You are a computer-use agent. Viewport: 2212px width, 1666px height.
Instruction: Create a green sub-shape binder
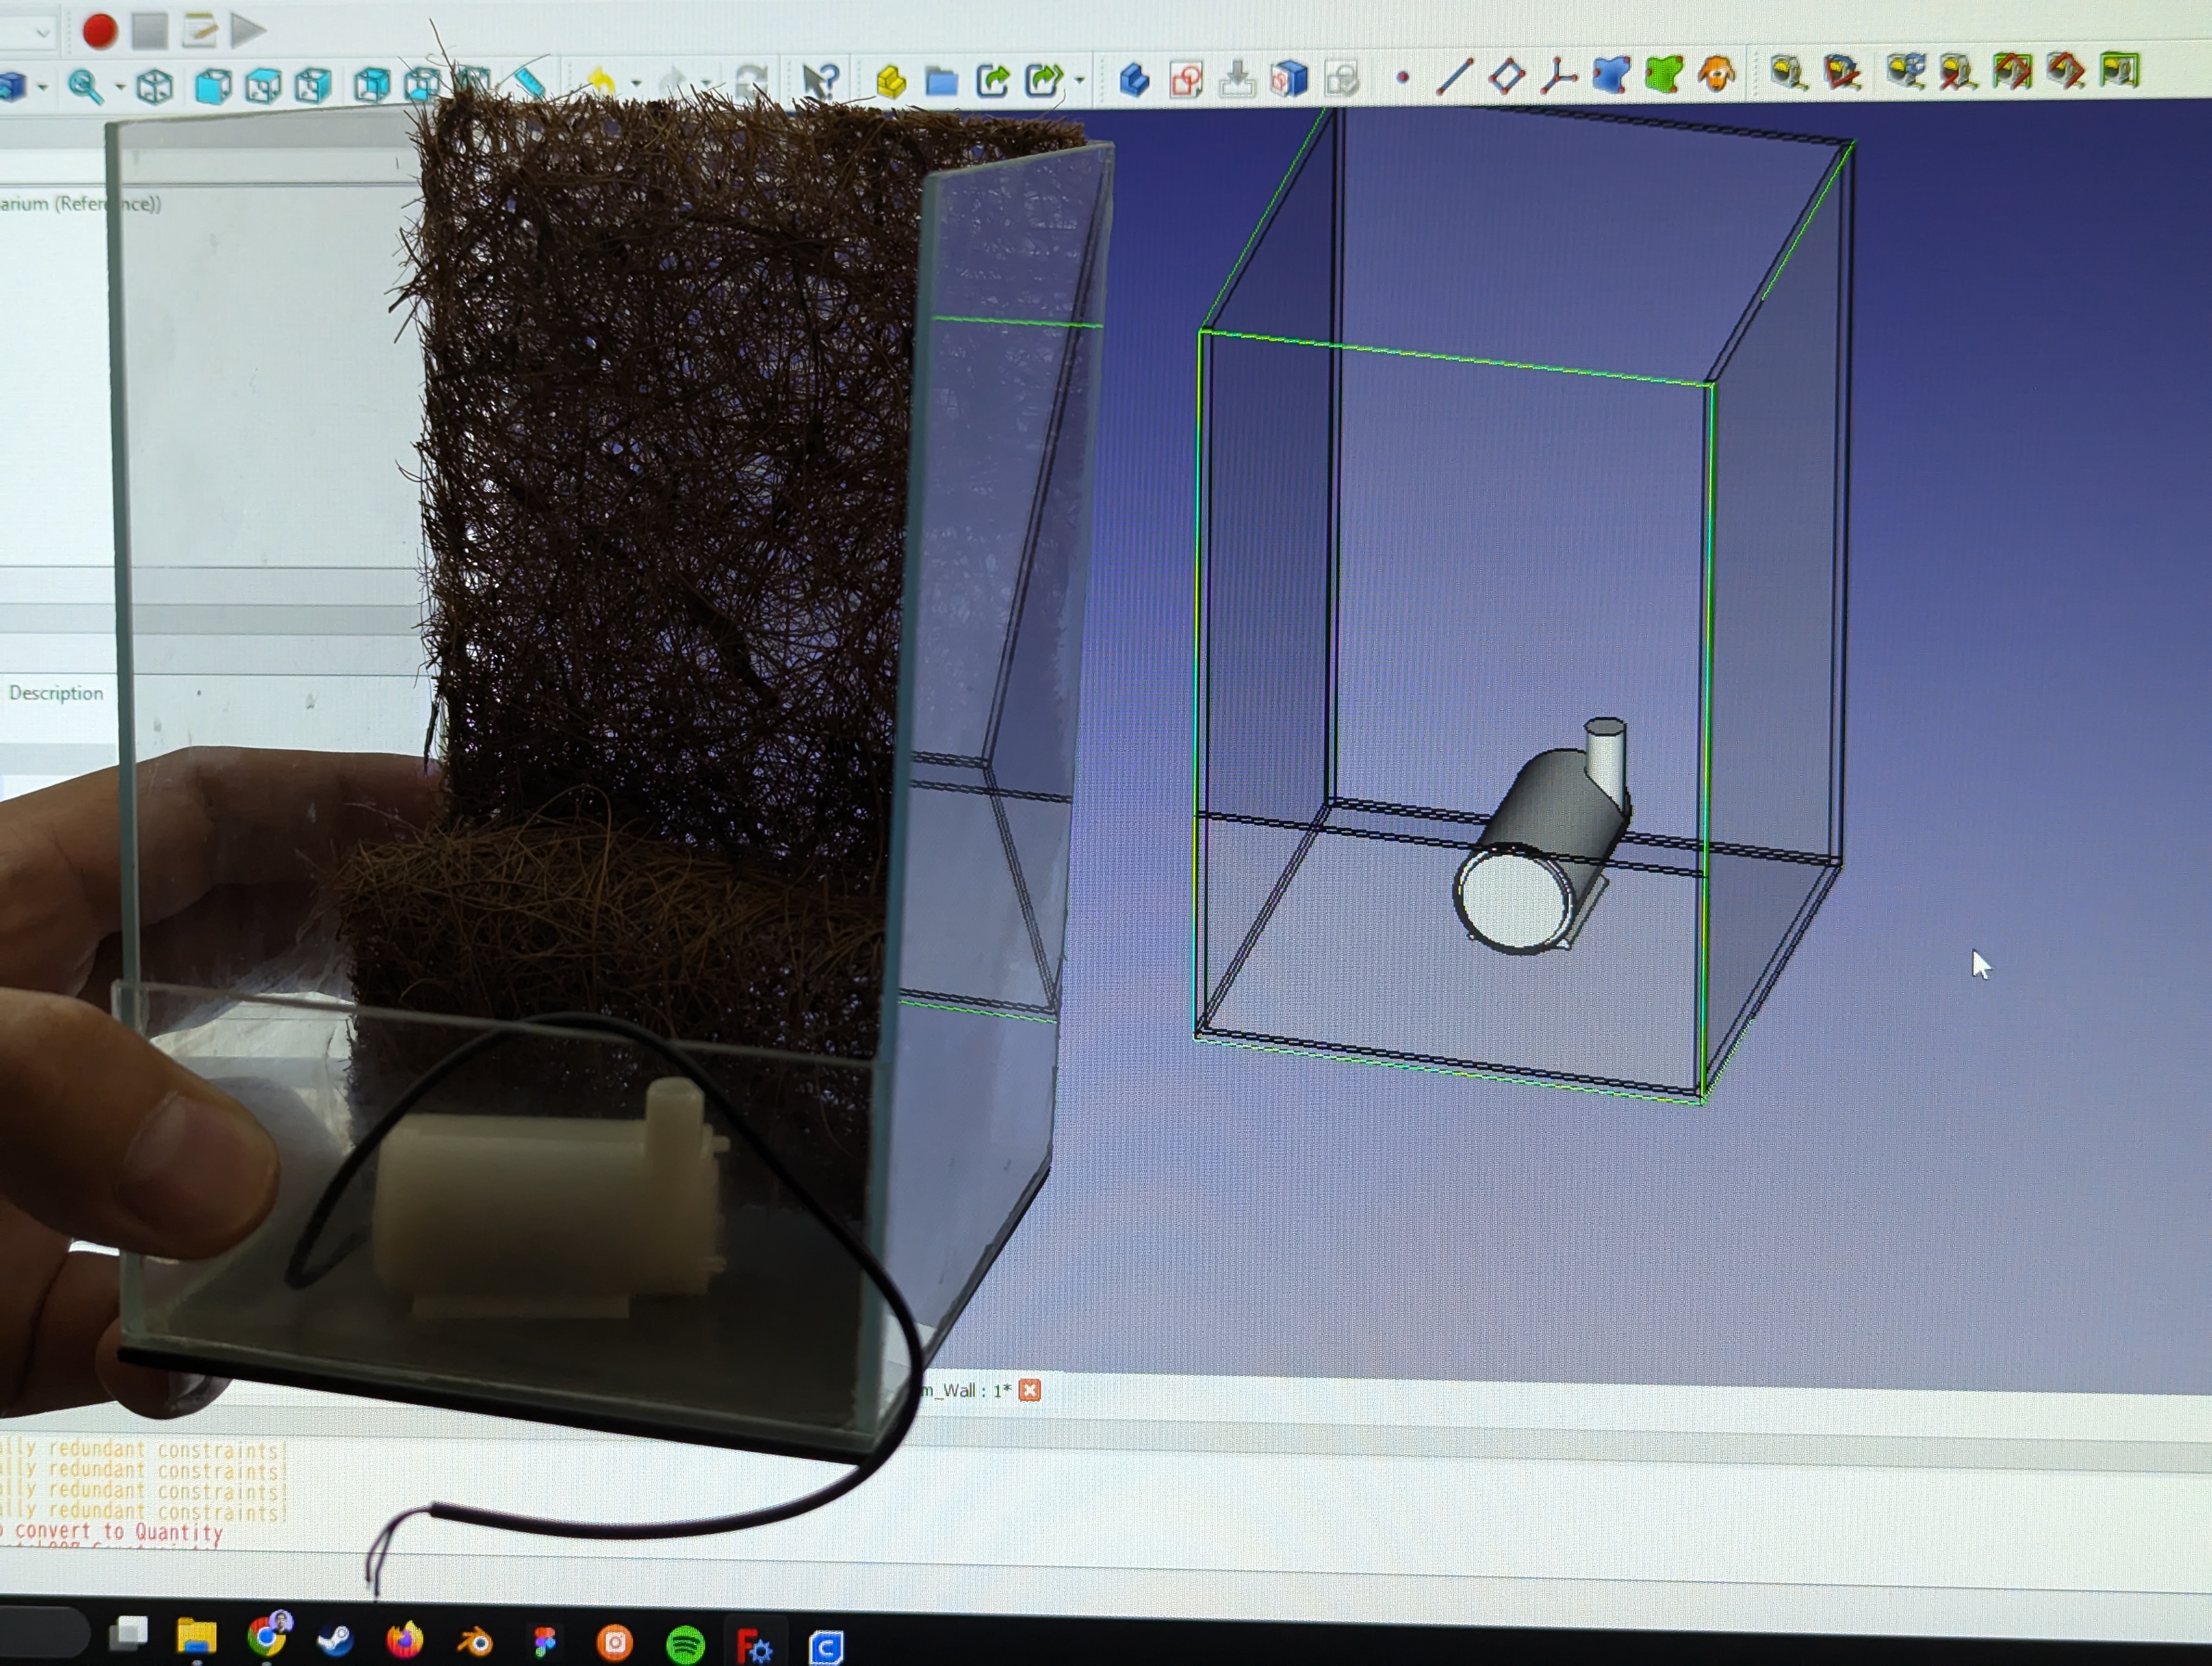pos(1663,74)
